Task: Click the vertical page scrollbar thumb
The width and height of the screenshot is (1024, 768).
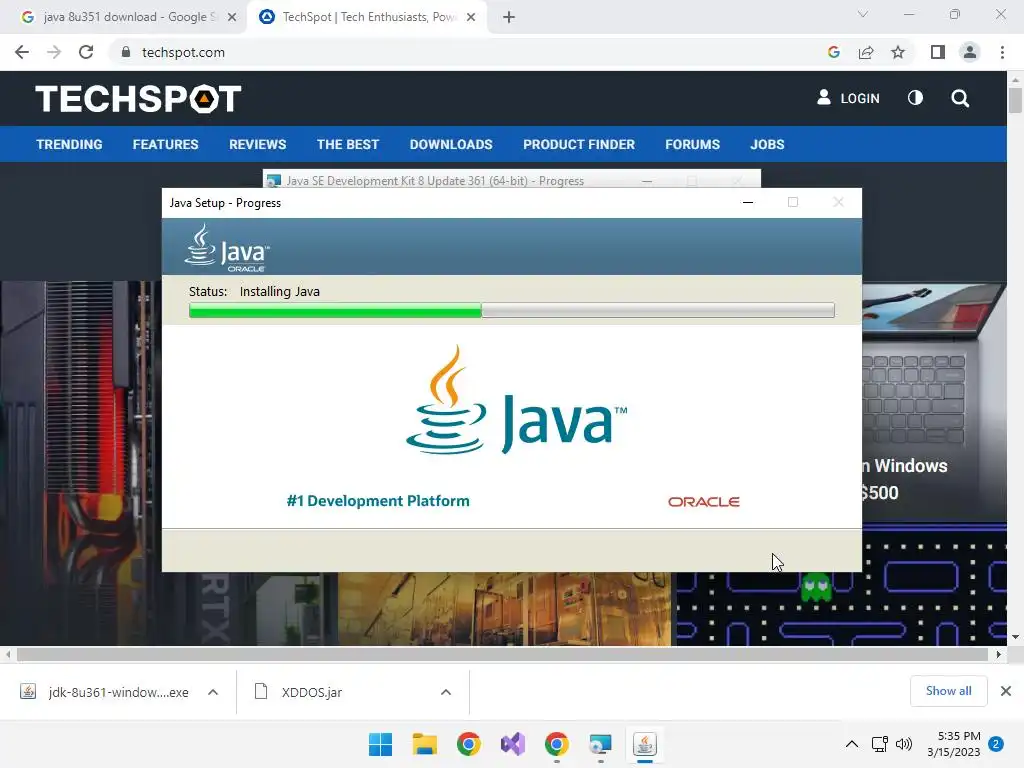Action: [x=1015, y=100]
